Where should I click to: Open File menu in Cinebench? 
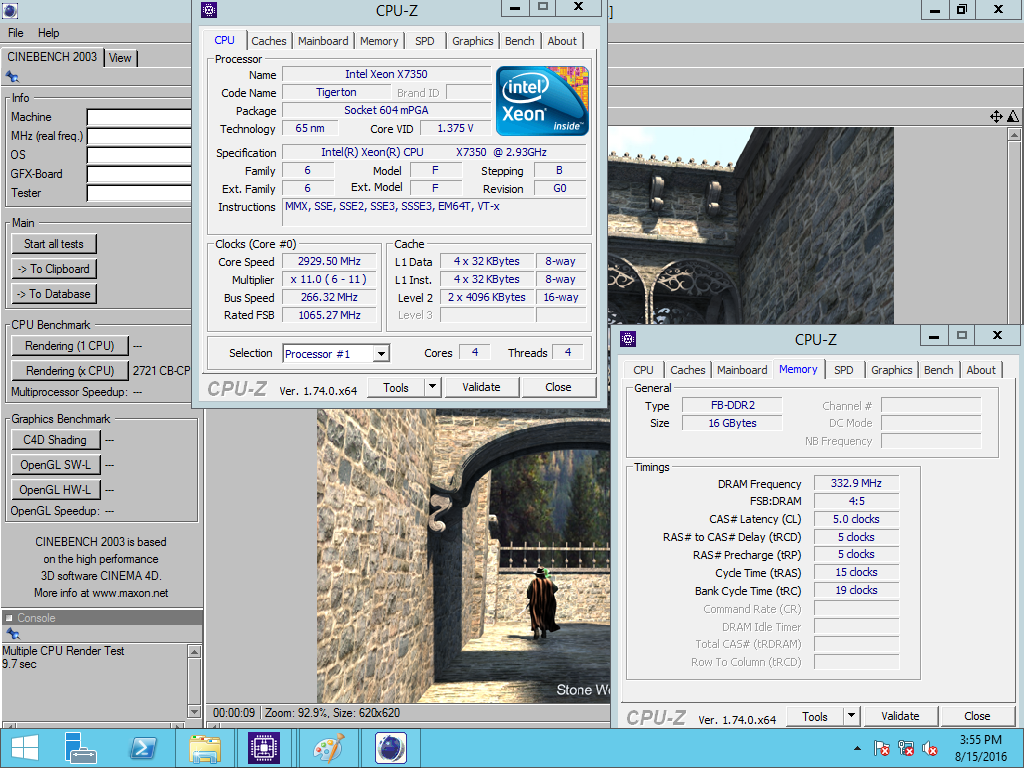coord(16,33)
